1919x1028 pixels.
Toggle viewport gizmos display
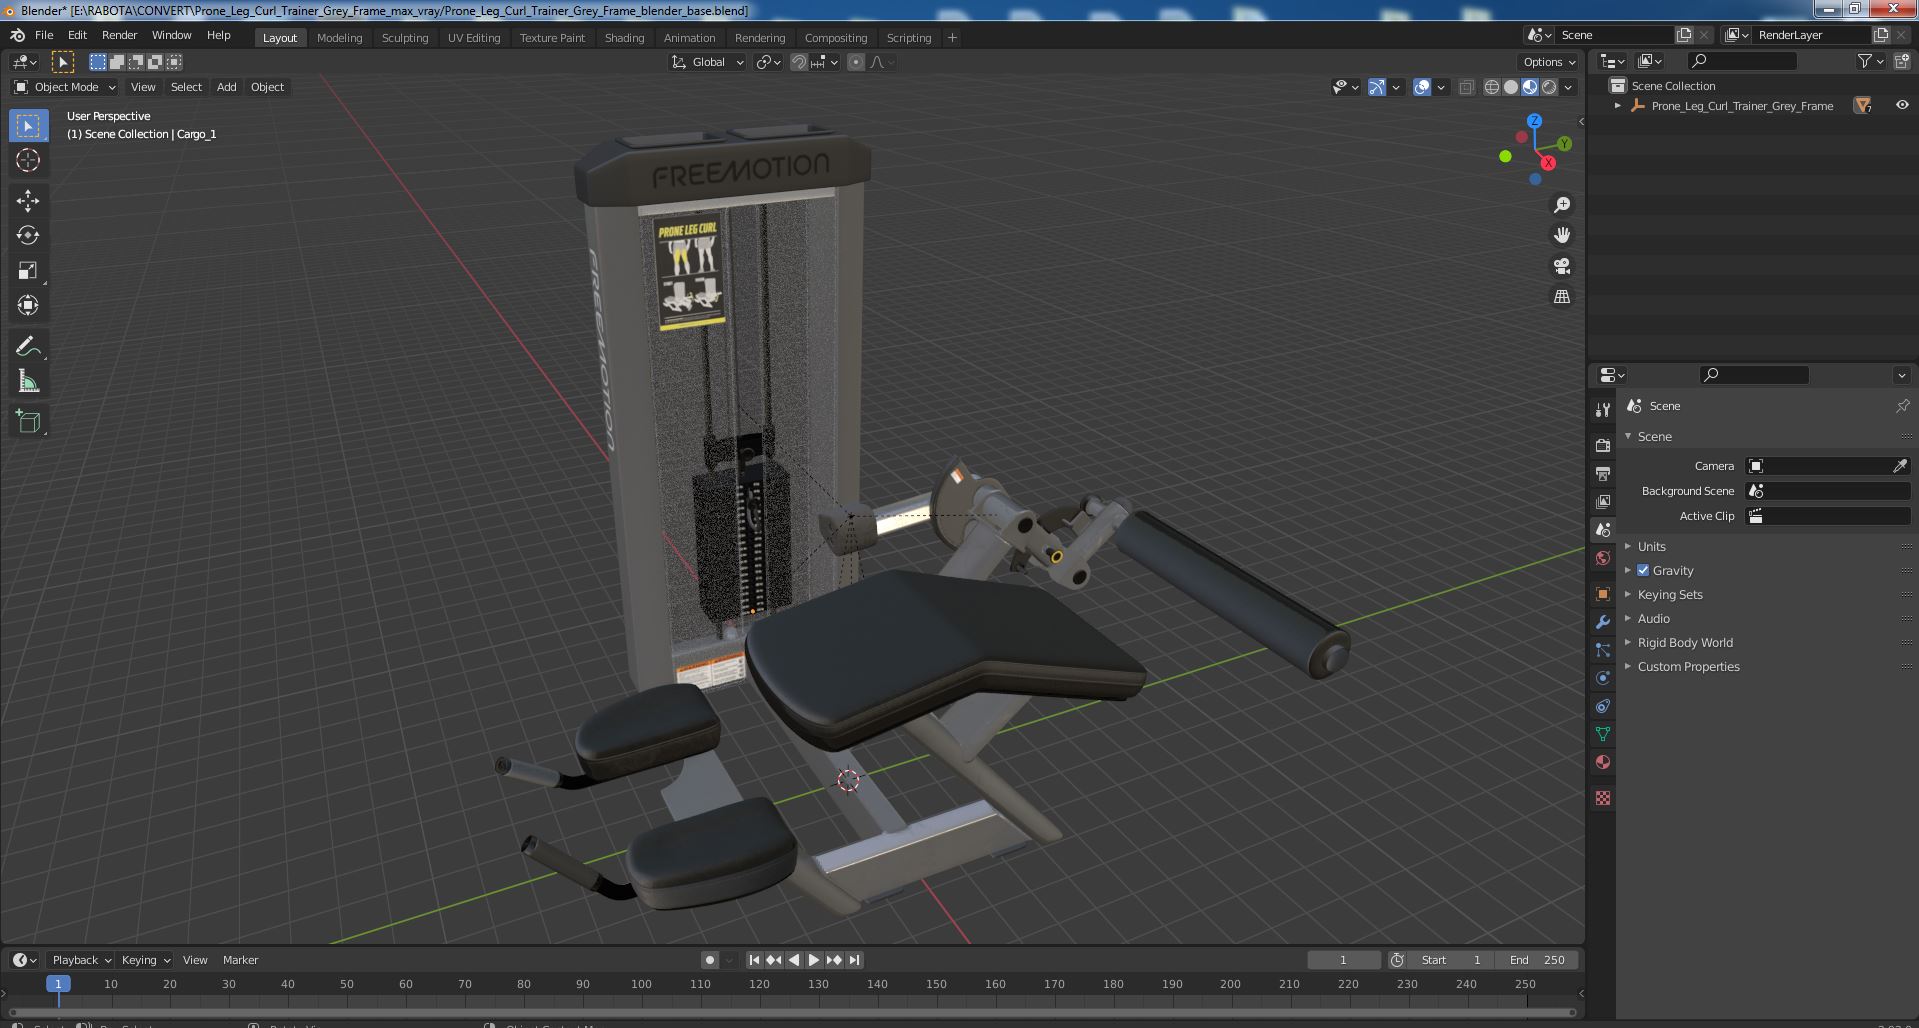coord(1377,87)
